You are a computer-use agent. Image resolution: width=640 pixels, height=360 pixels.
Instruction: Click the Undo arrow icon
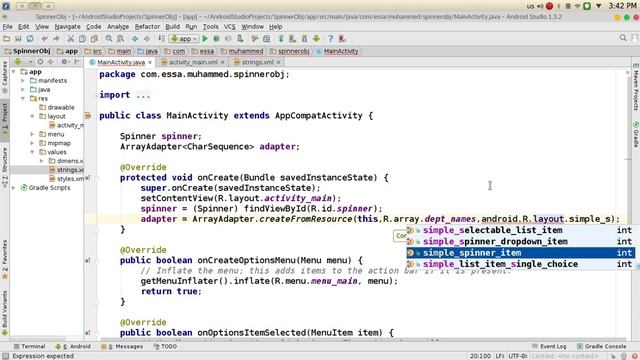pos(44,39)
